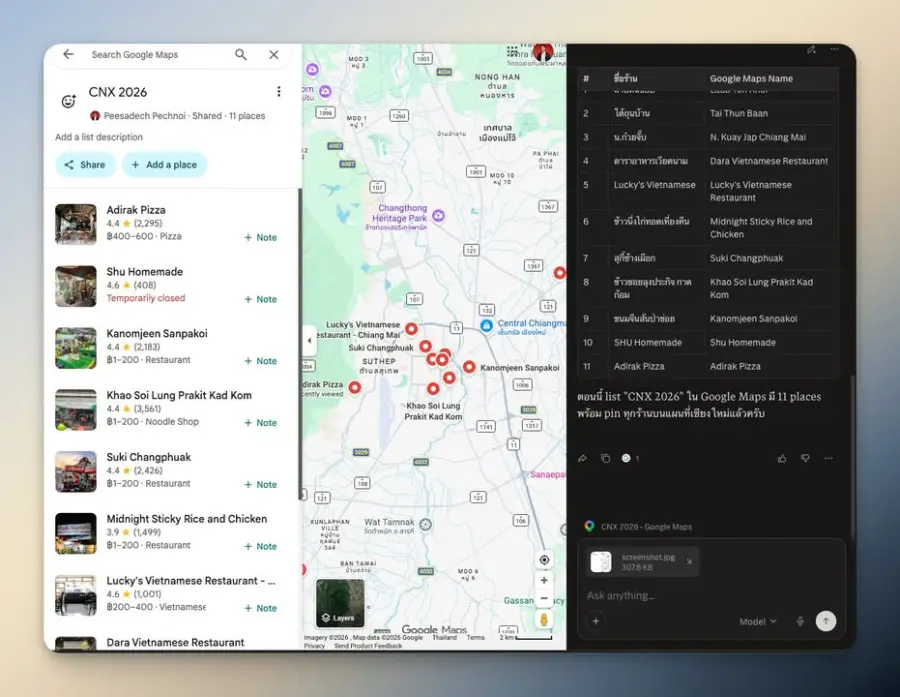Screen dimensions: 900x697
Task: Select Khao Soi Lung Prakit Kad Kom title
Action: [179, 395]
